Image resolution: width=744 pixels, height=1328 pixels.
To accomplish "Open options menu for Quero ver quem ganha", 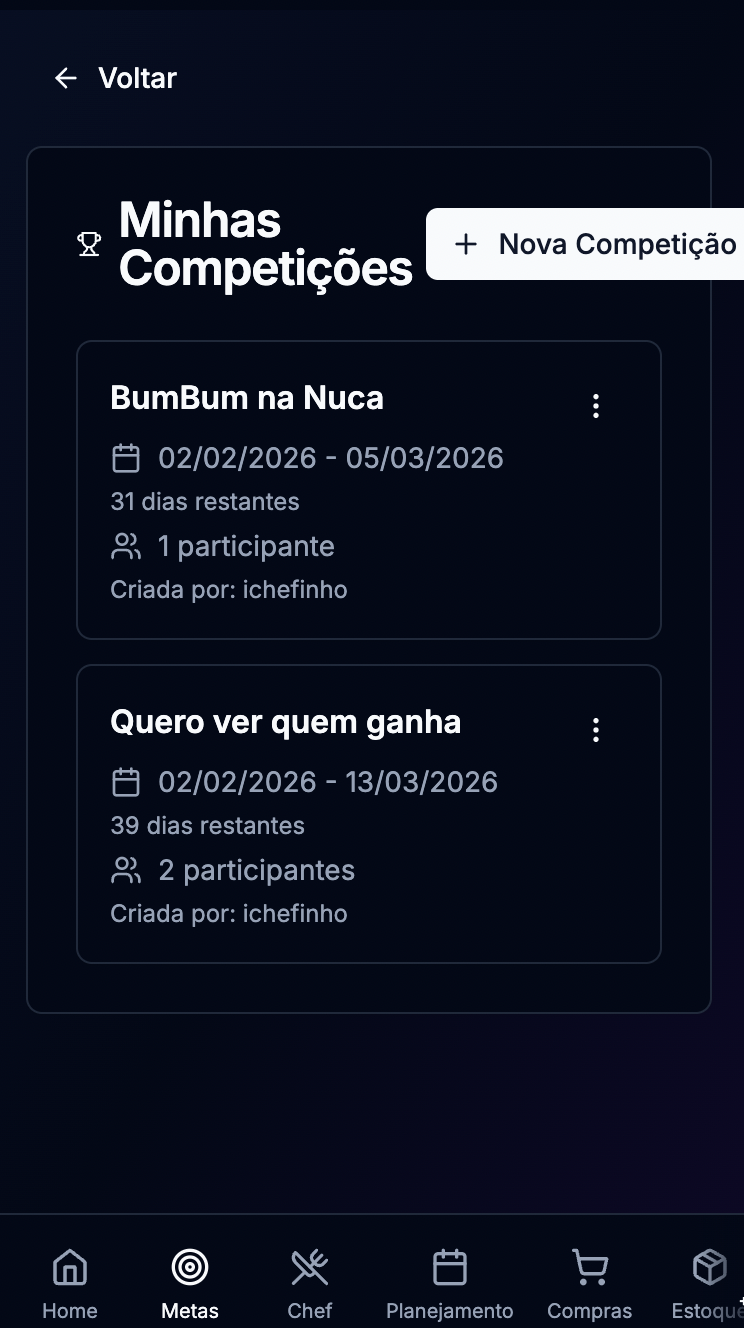I will [596, 730].
